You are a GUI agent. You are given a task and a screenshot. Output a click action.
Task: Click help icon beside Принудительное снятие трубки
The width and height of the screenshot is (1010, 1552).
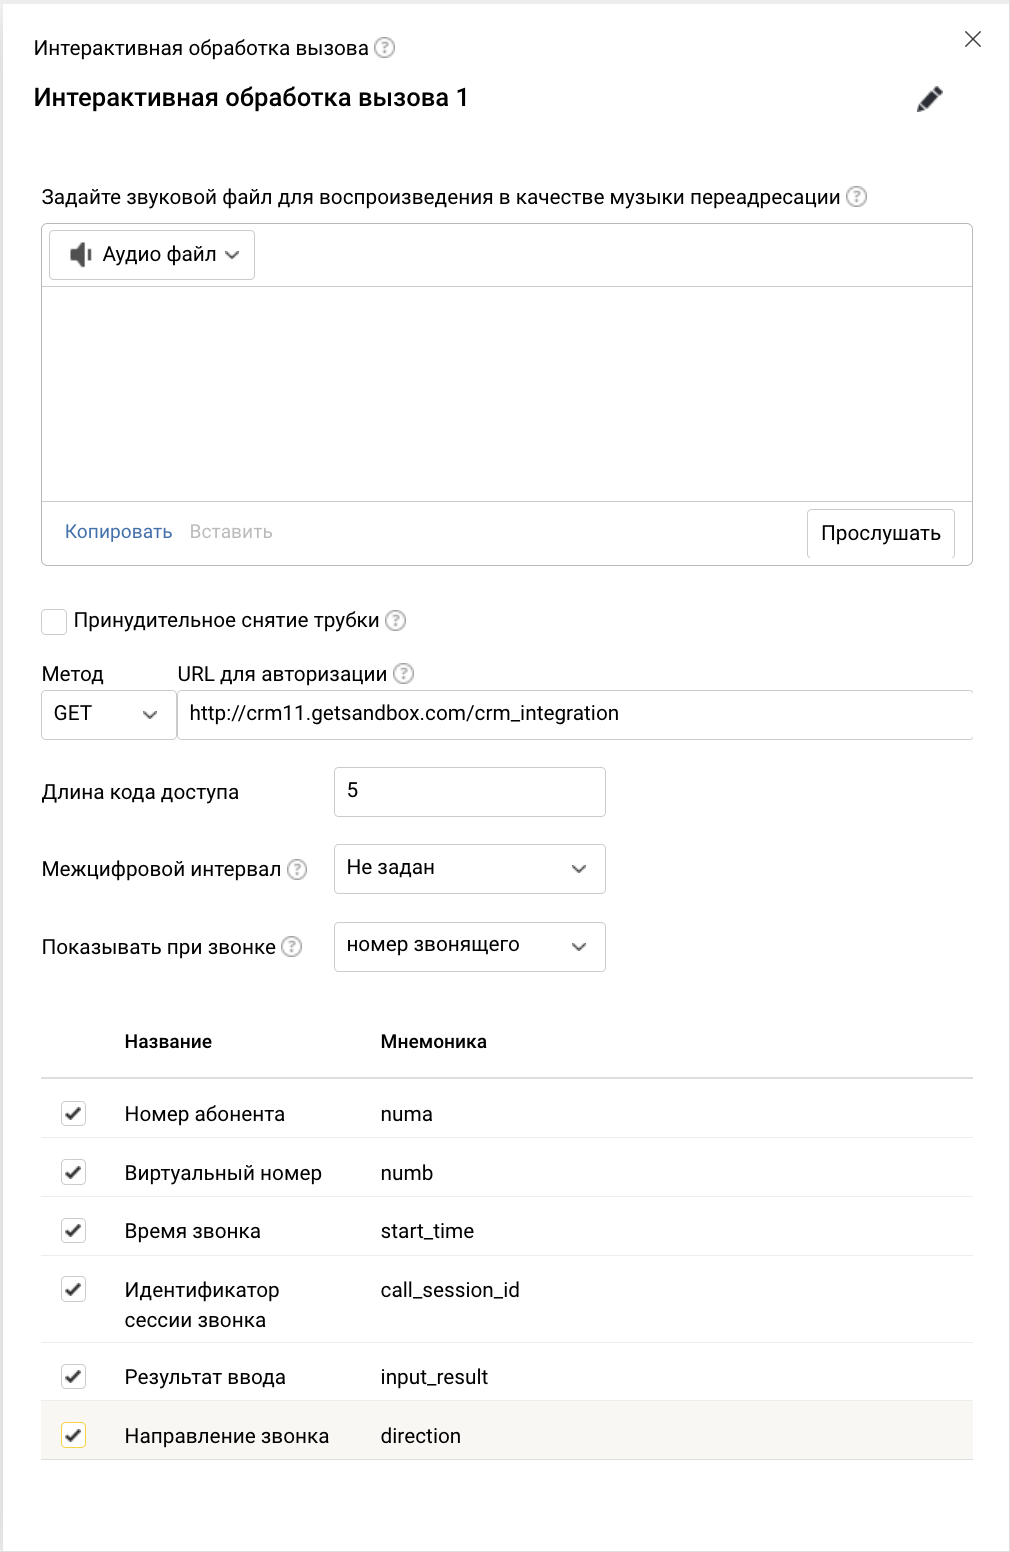(x=396, y=620)
